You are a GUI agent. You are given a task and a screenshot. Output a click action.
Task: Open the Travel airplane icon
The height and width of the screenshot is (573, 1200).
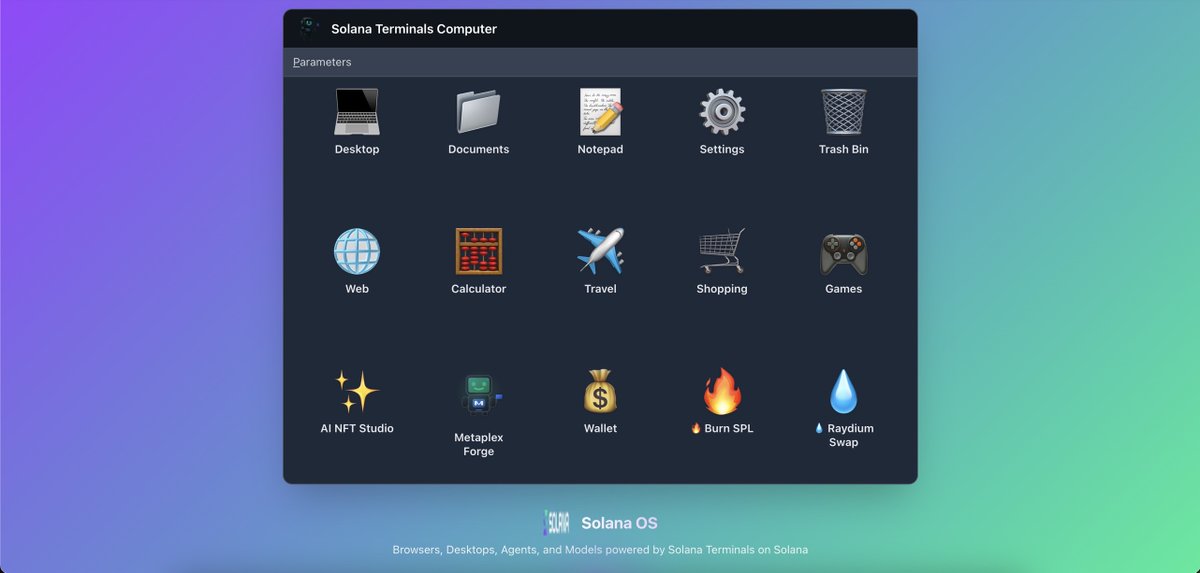tap(600, 251)
